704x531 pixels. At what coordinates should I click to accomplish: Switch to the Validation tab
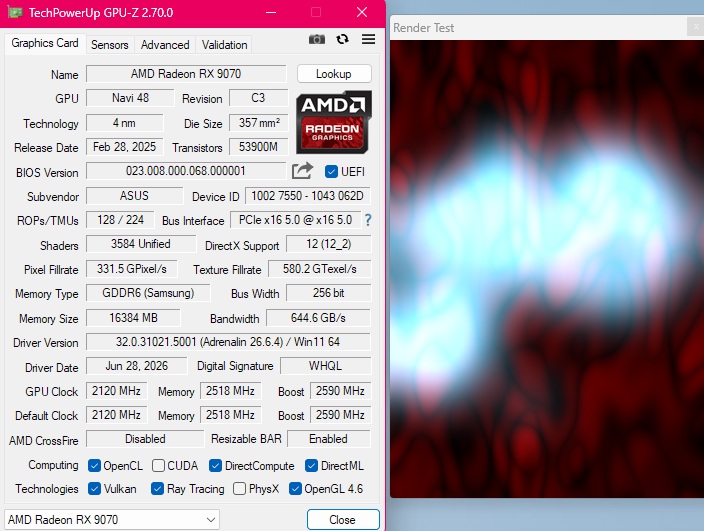point(224,45)
